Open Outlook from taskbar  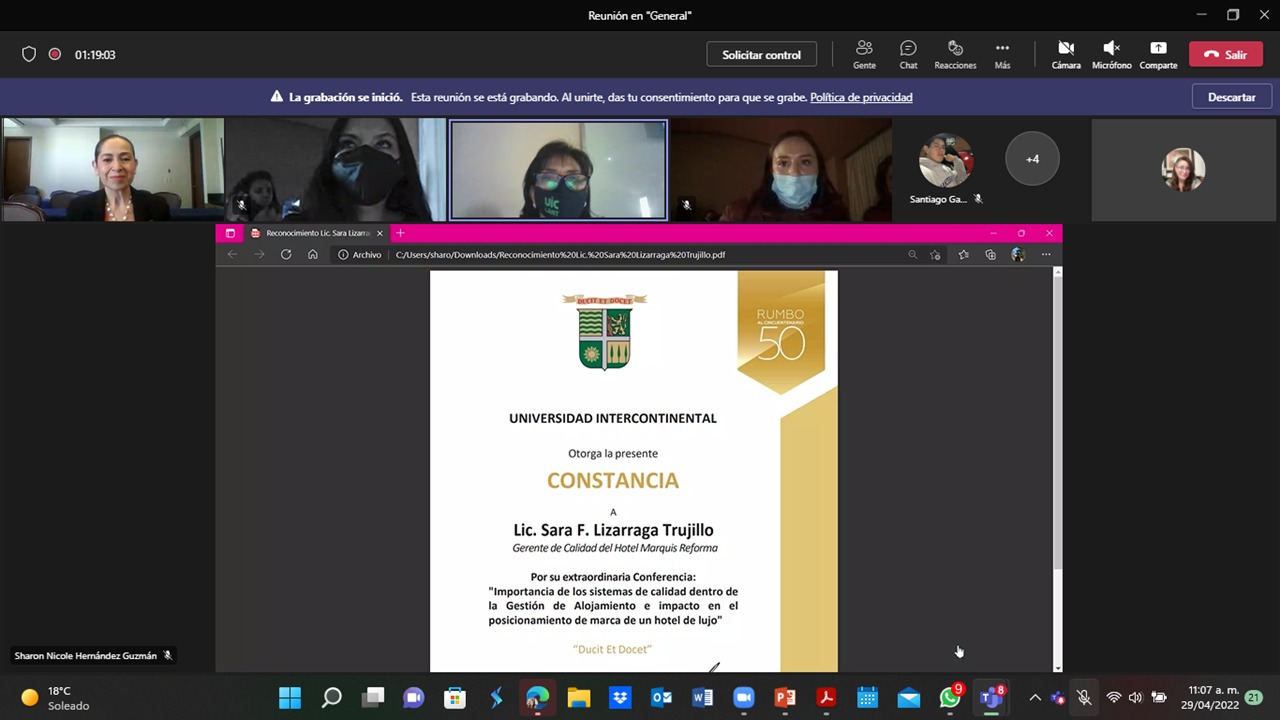(661, 697)
